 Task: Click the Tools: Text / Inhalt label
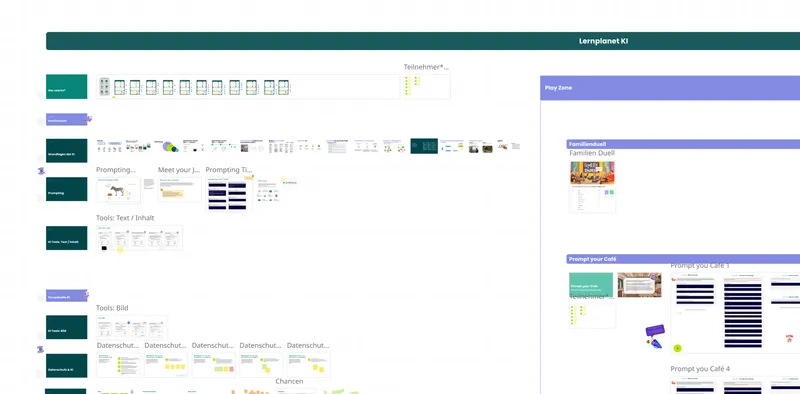pos(125,218)
